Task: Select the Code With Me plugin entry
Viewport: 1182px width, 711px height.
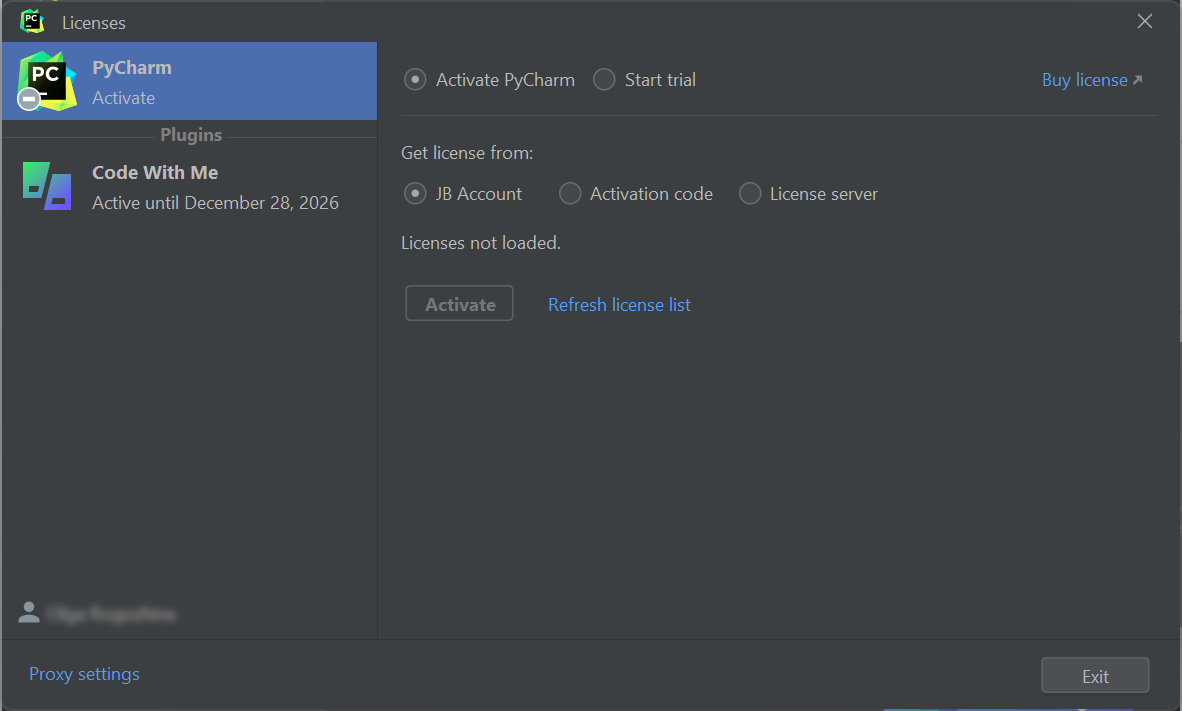Action: click(x=189, y=187)
